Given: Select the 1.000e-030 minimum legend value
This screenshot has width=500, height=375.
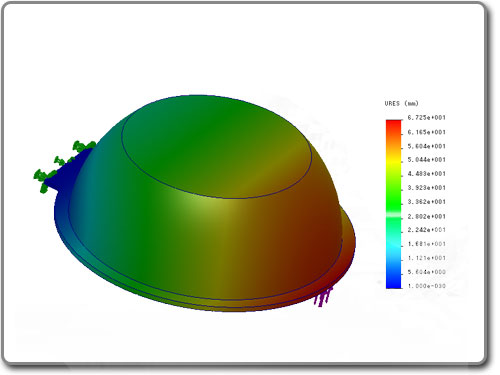Looking at the screenshot, I should pos(426,286).
